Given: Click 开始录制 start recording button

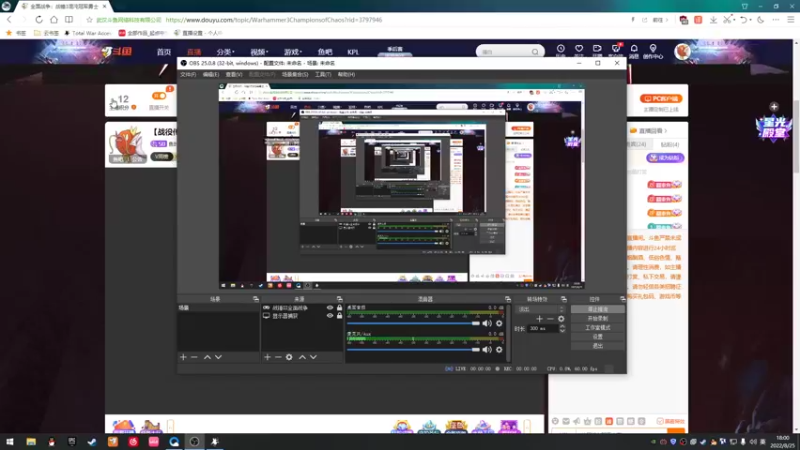Looking at the screenshot, I should 597,318.
